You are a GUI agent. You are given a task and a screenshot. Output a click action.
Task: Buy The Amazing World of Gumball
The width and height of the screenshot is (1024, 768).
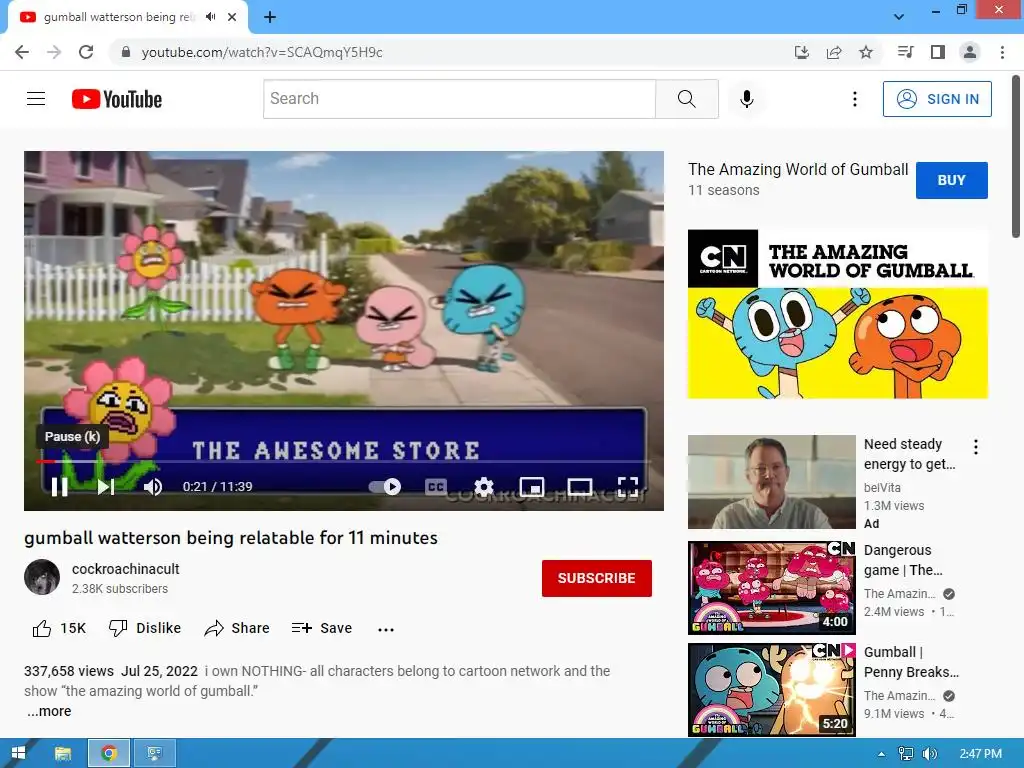(x=952, y=180)
